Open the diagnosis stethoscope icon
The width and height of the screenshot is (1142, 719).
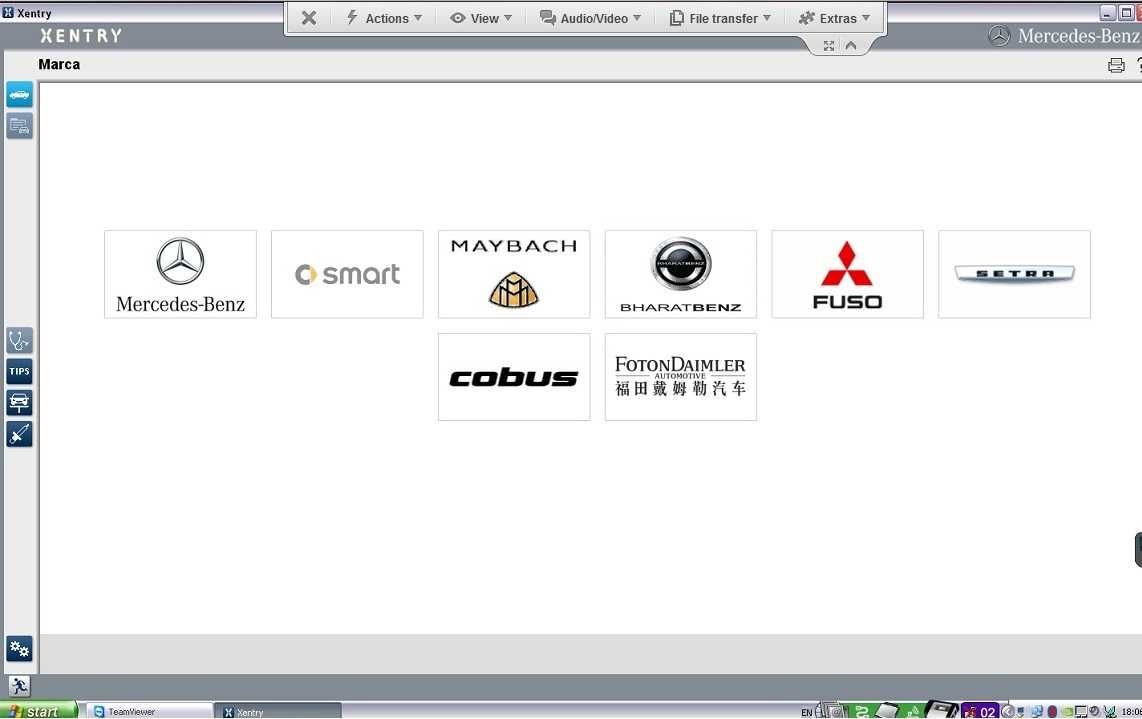pyautogui.click(x=20, y=340)
